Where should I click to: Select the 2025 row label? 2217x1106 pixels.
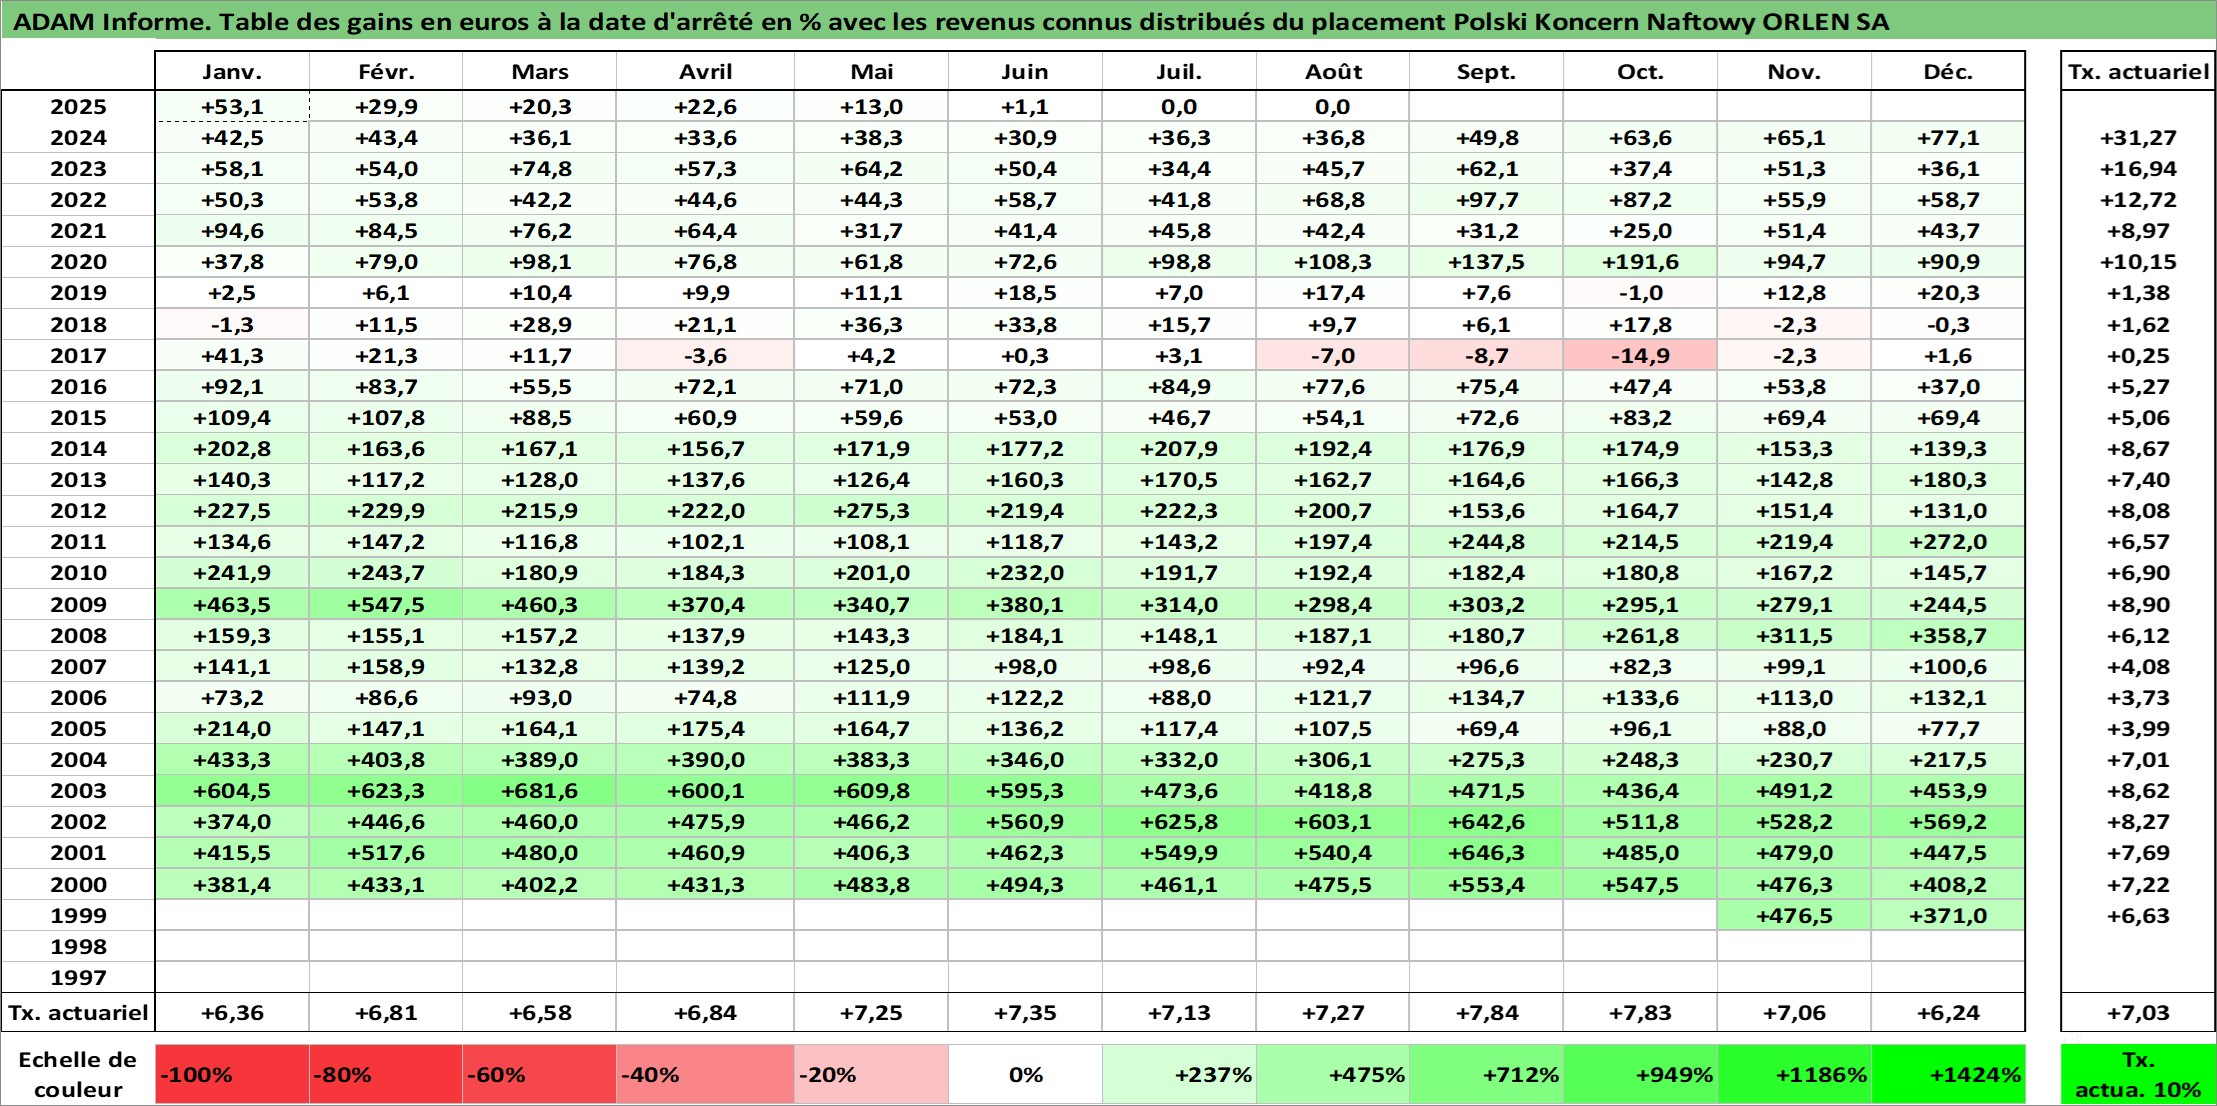tap(78, 107)
